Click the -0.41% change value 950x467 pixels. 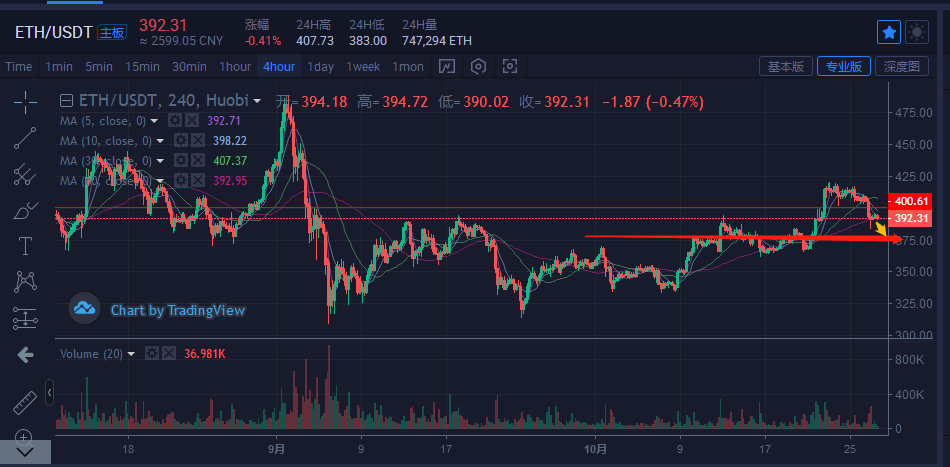coord(263,41)
